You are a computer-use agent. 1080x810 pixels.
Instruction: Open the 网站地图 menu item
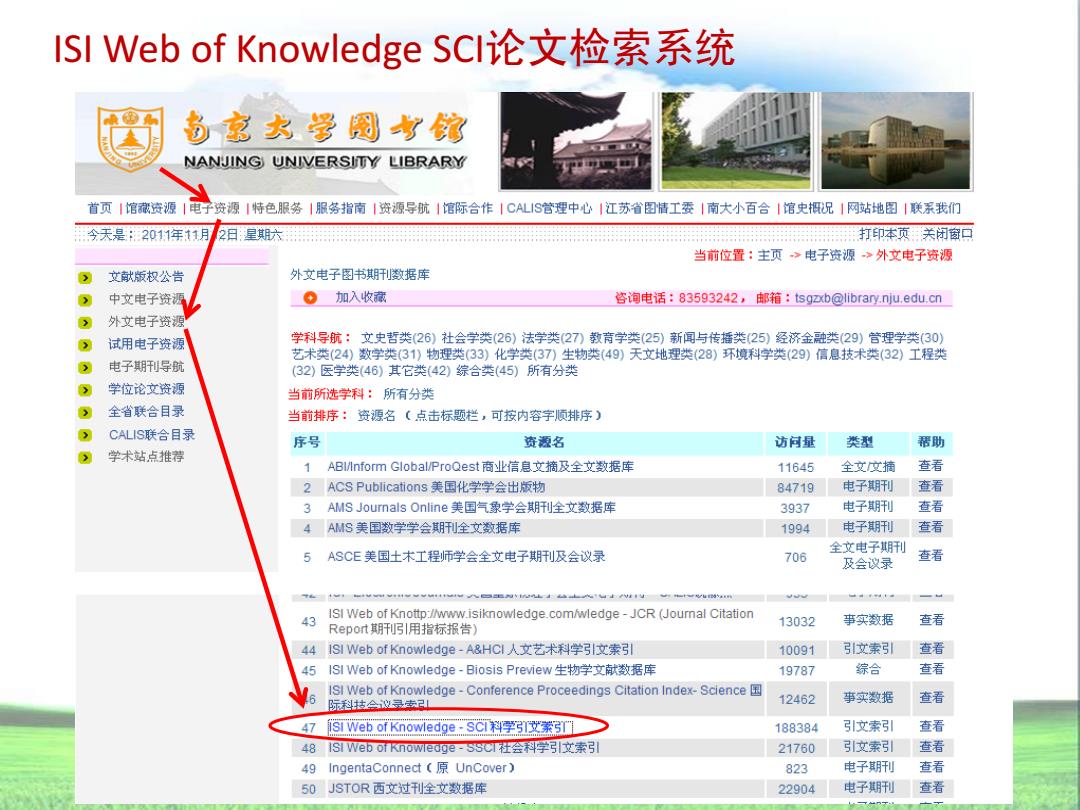point(872,208)
